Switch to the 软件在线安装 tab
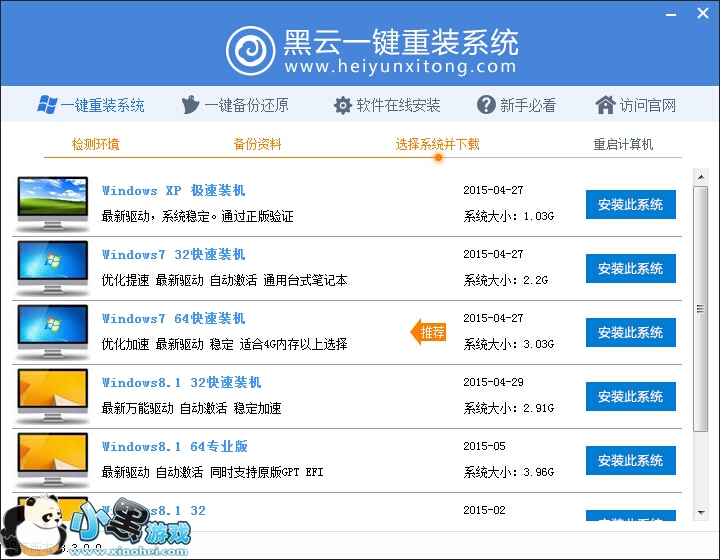The image size is (720, 560). pos(387,105)
